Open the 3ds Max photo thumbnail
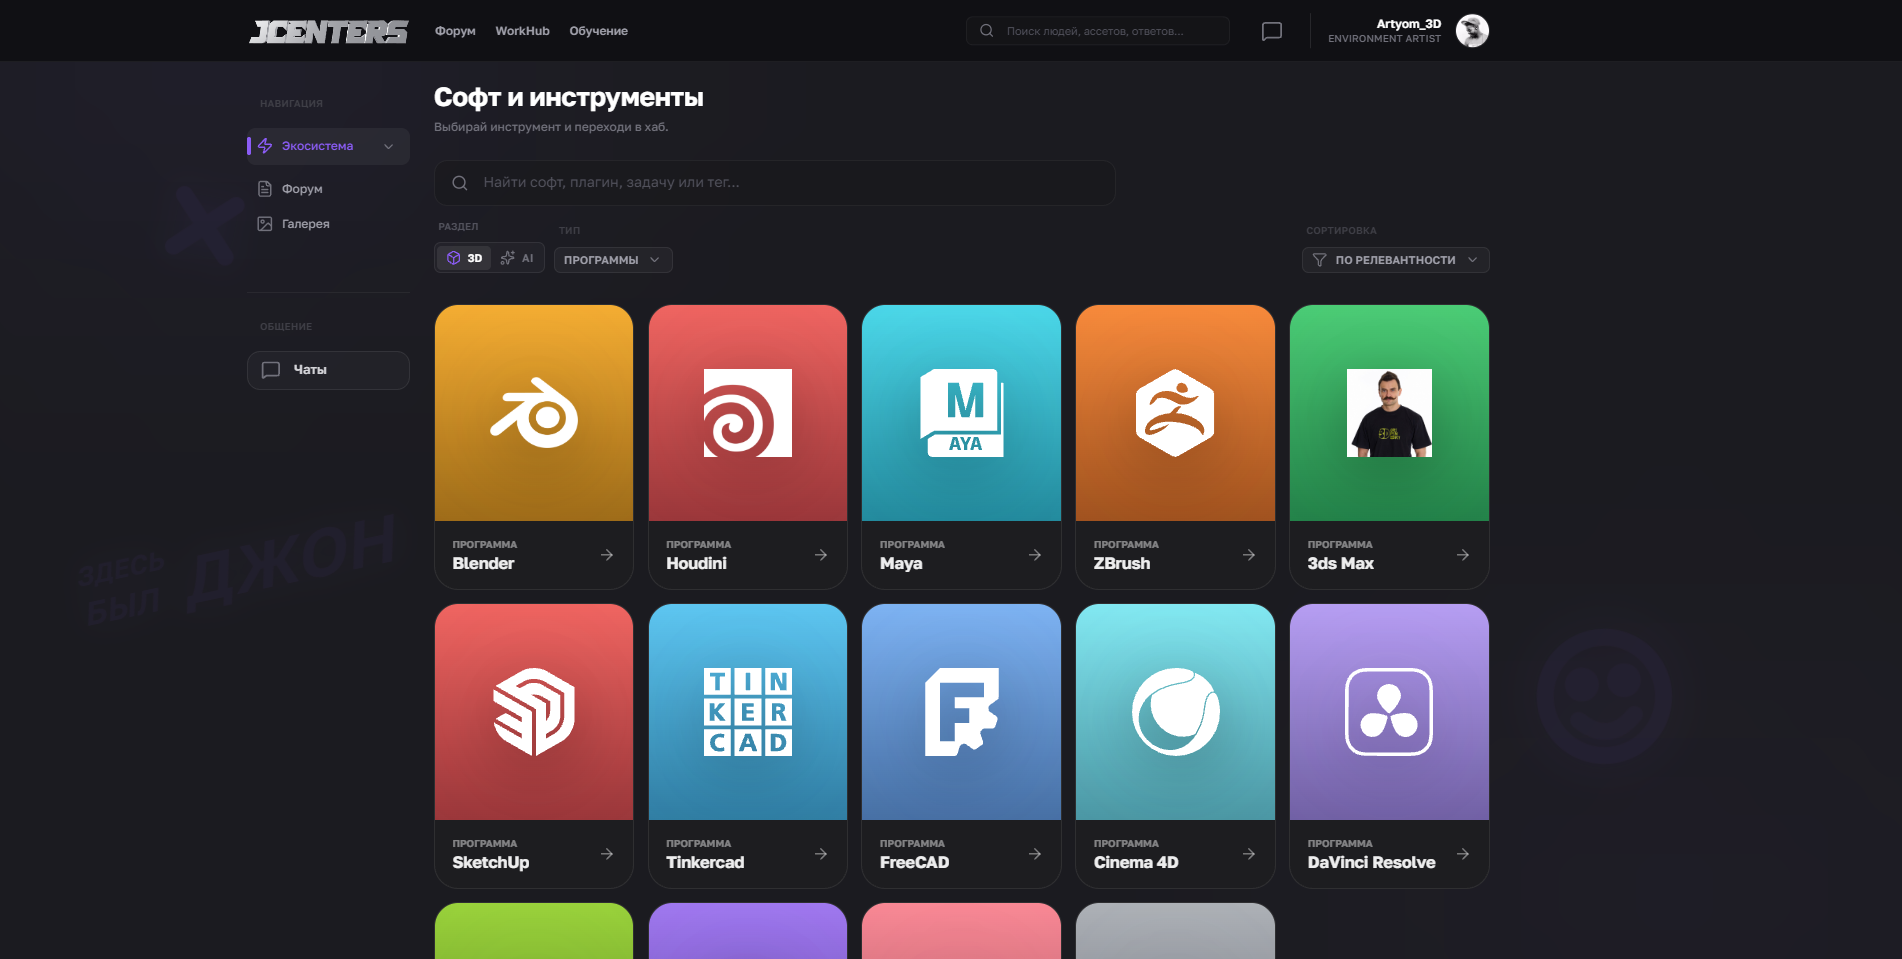 (x=1389, y=413)
